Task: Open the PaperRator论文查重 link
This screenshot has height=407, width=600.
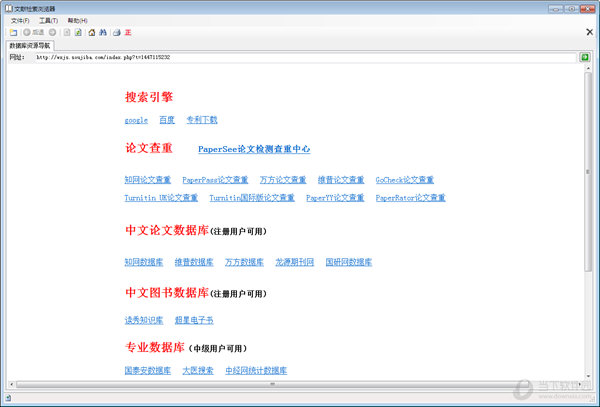Action: tap(411, 197)
